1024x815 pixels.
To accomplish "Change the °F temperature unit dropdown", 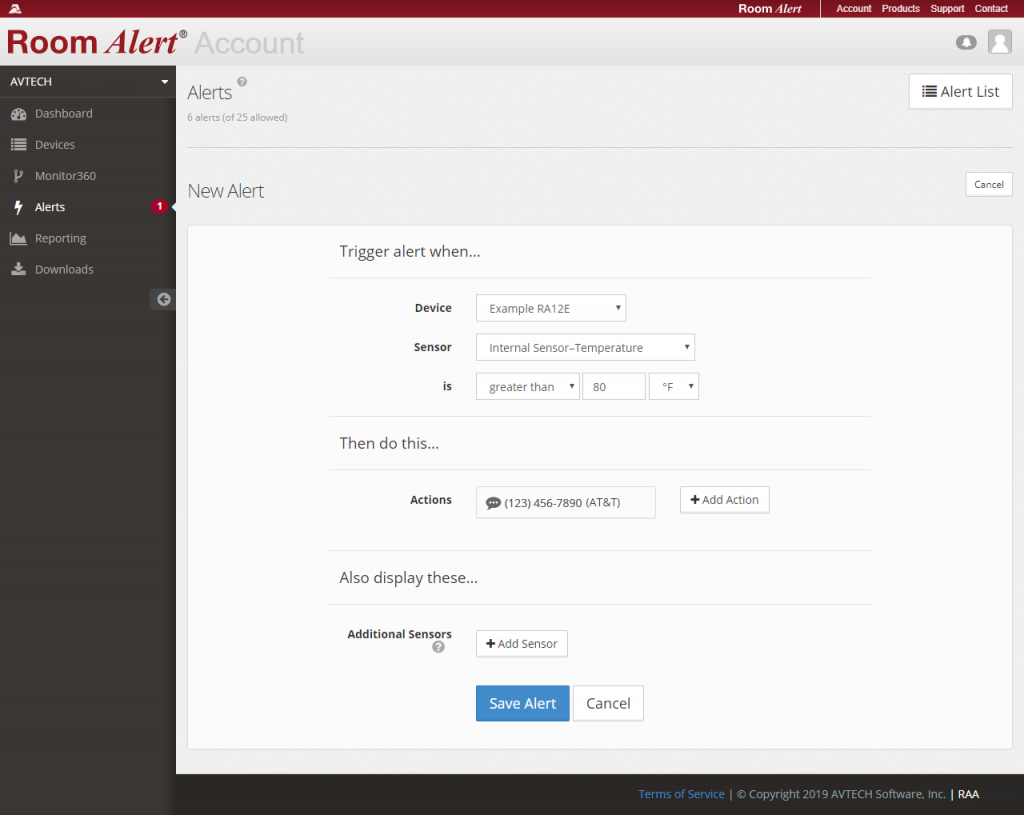I will coord(673,386).
